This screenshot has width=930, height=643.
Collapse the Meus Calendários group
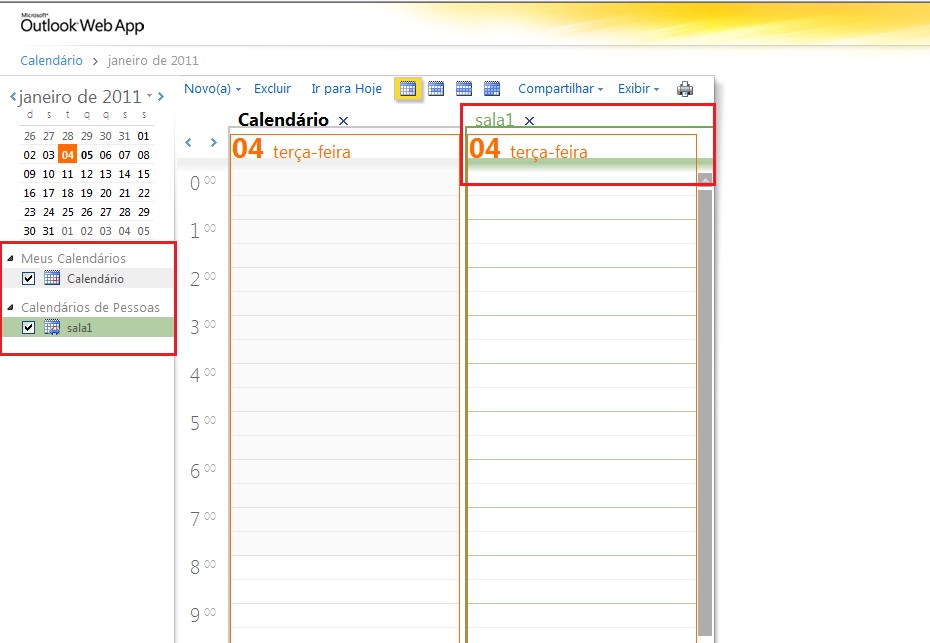tap(11, 259)
